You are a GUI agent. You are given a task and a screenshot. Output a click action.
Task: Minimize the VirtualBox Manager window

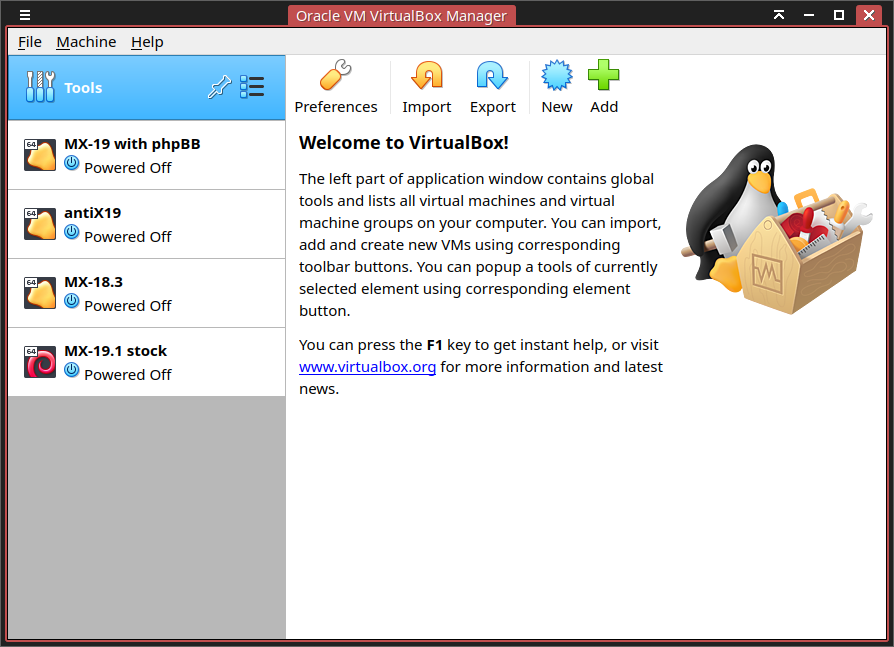click(808, 15)
